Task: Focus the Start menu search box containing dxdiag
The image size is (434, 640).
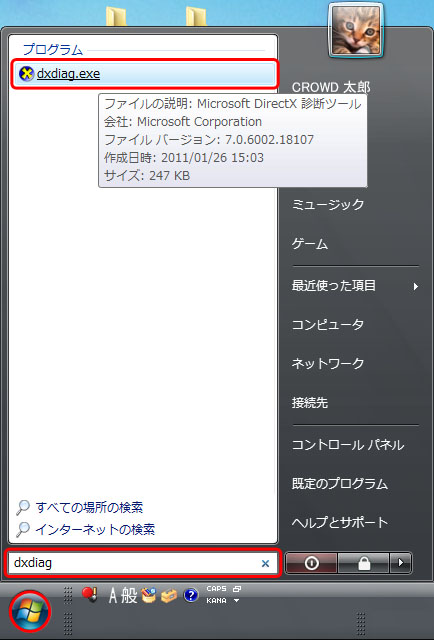Action: pyautogui.click(x=143, y=563)
